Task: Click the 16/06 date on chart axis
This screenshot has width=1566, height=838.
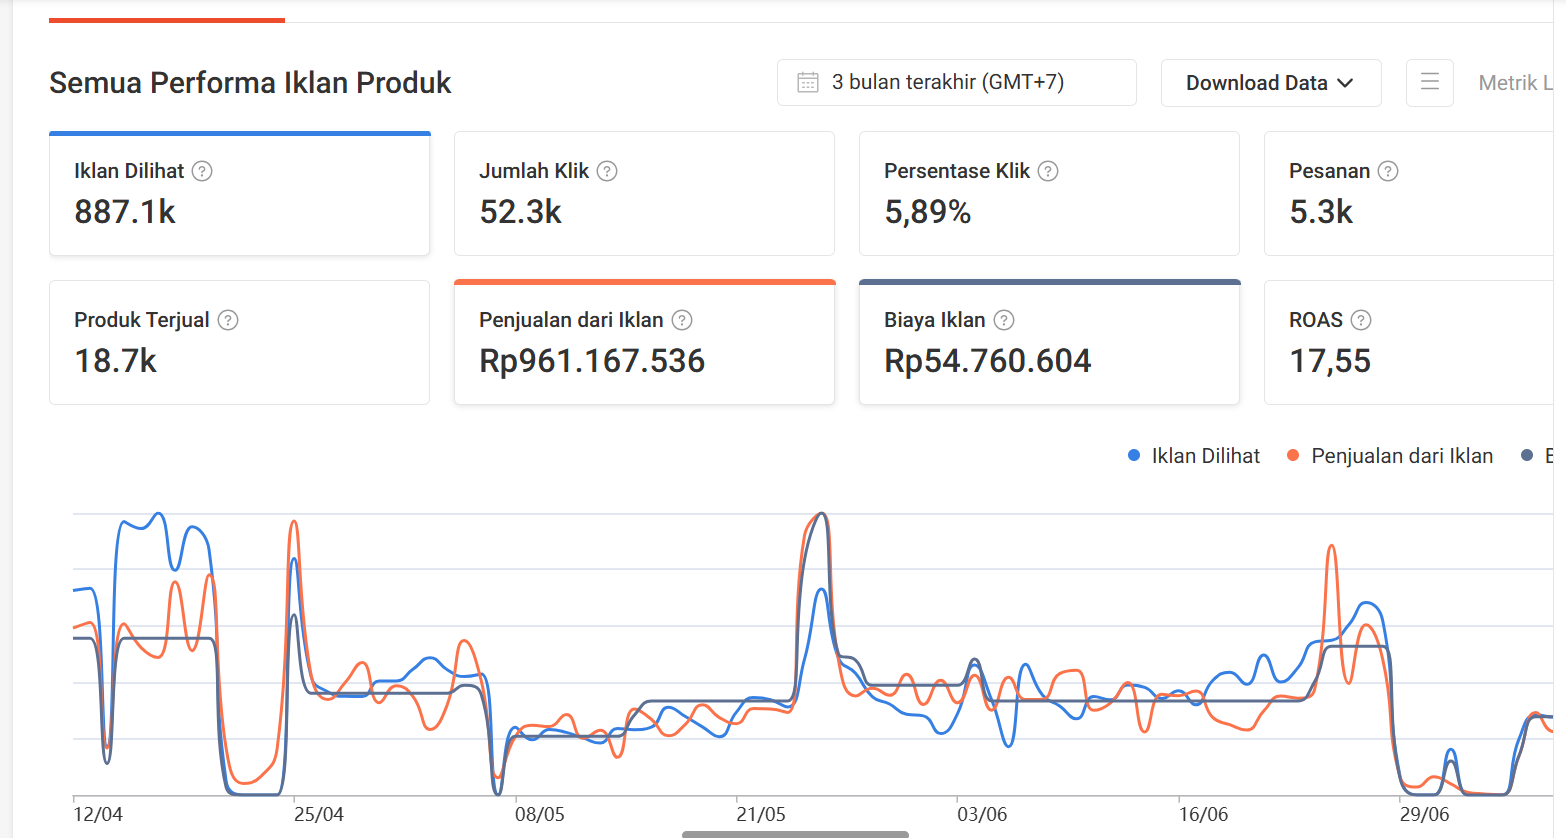Action: click(1203, 814)
